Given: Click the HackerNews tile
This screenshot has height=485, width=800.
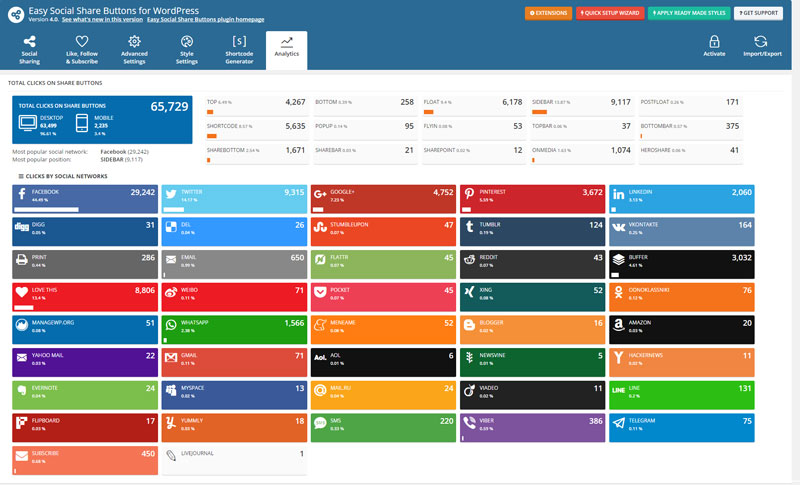Looking at the screenshot, I should click(x=682, y=363).
